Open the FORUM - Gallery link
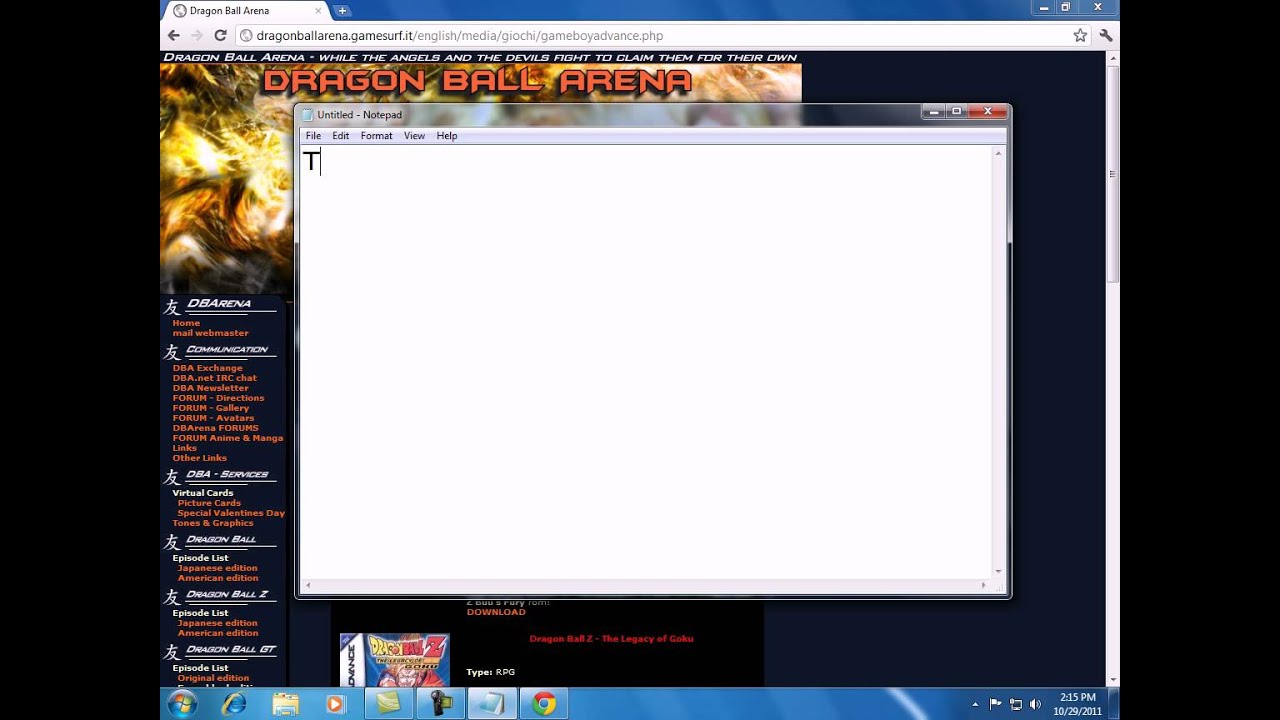Screen dimensions: 1280x720 211,408
